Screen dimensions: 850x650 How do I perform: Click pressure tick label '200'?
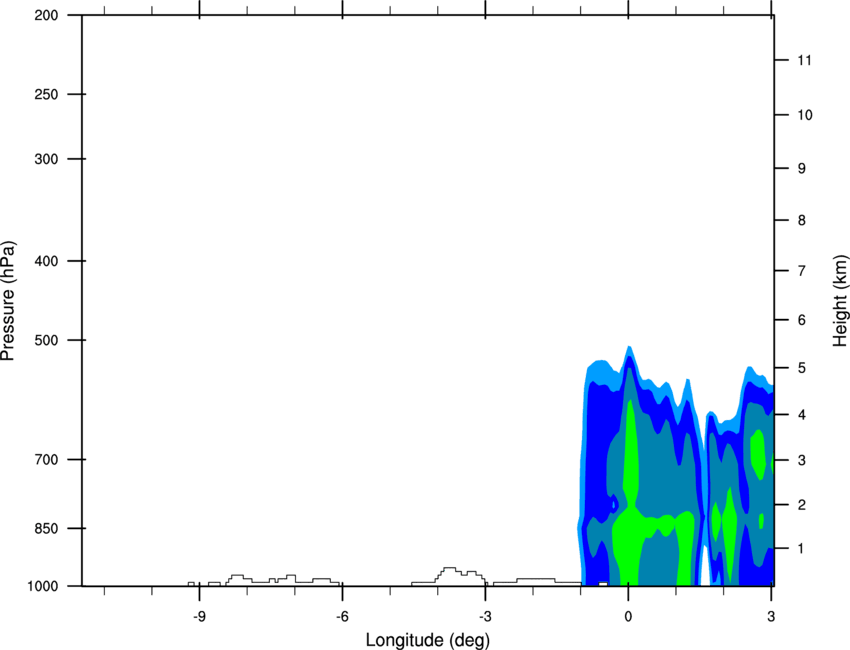(46, 15)
